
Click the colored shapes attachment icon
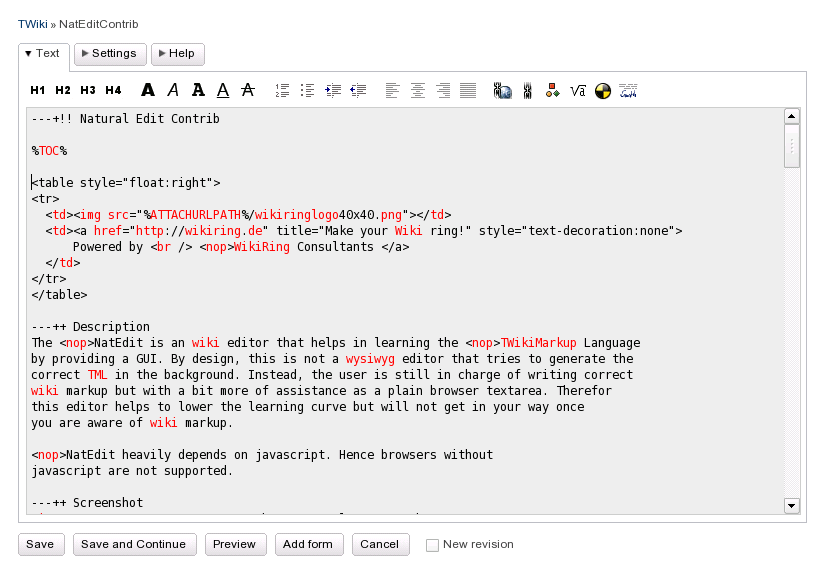point(552,90)
